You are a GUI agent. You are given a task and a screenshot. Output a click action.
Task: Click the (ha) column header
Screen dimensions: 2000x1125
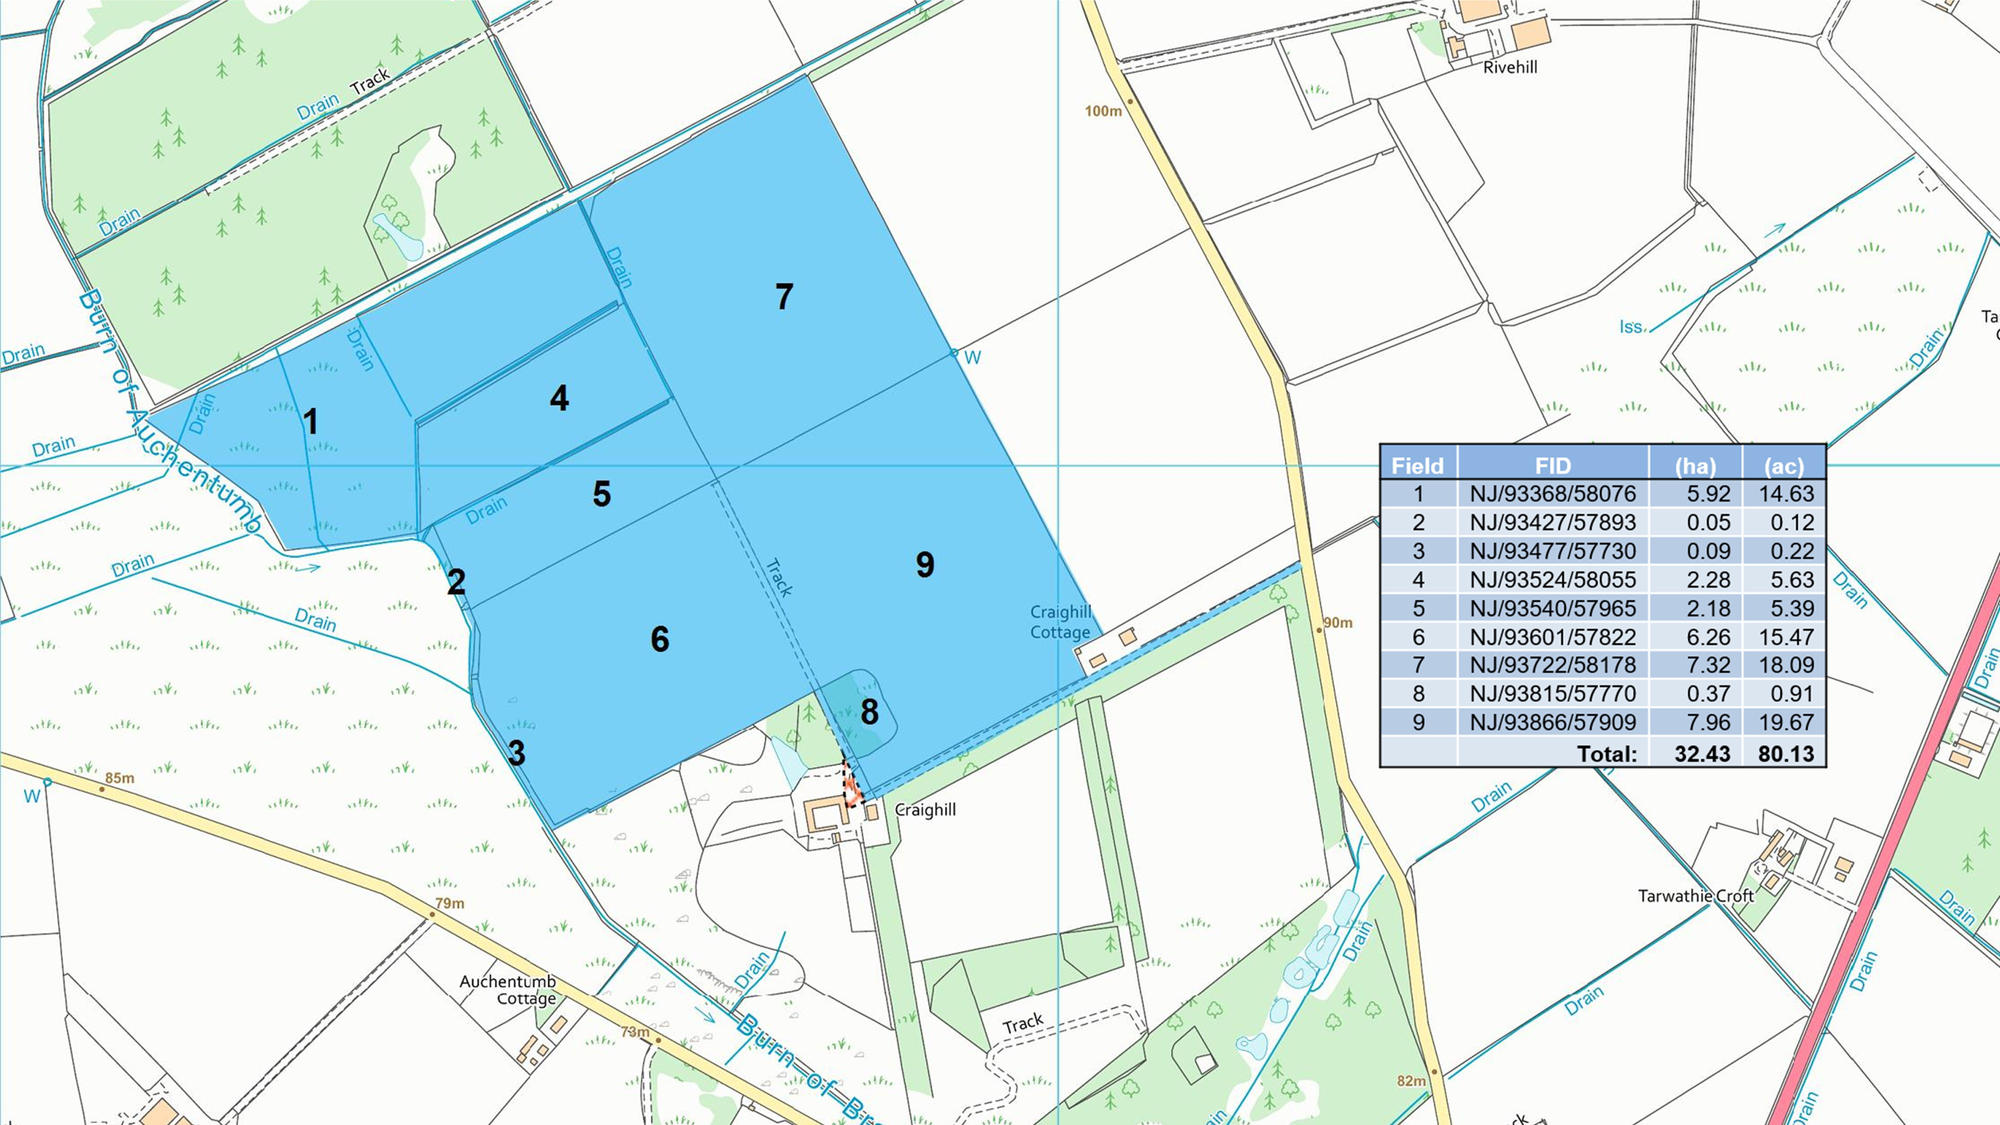click(1695, 465)
